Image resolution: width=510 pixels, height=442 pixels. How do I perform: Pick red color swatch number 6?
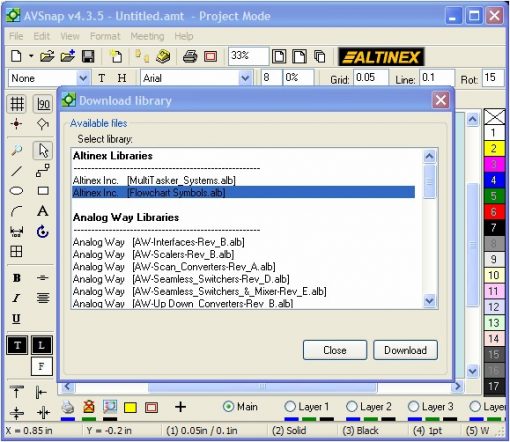point(494,212)
